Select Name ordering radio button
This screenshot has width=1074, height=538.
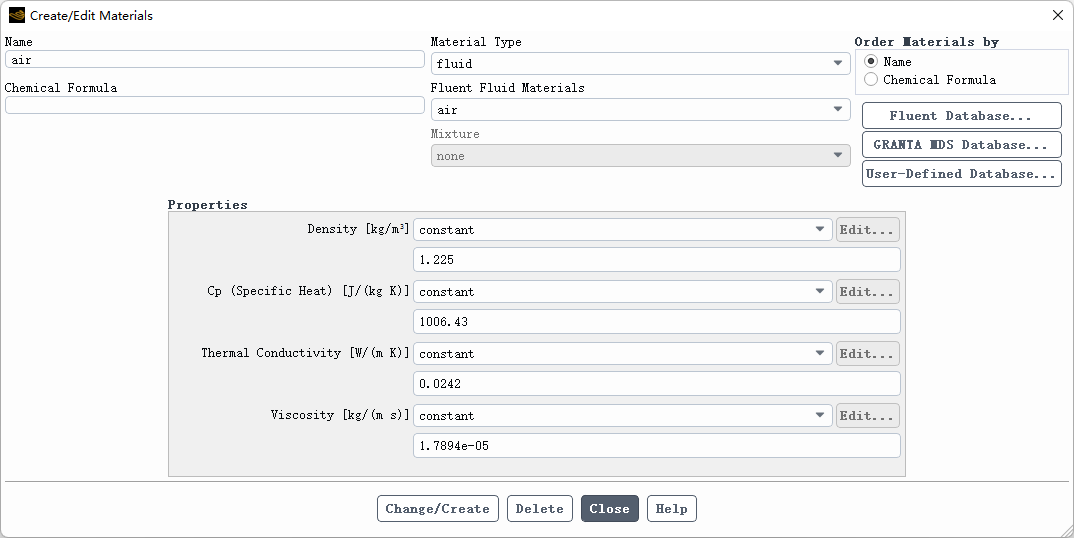pyautogui.click(x=871, y=62)
